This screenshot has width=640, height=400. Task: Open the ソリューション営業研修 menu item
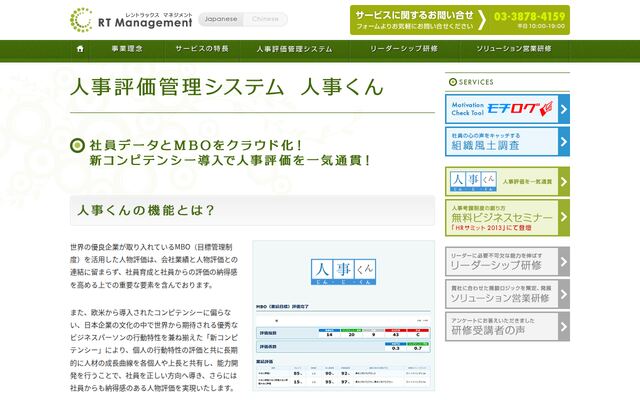[514, 49]
